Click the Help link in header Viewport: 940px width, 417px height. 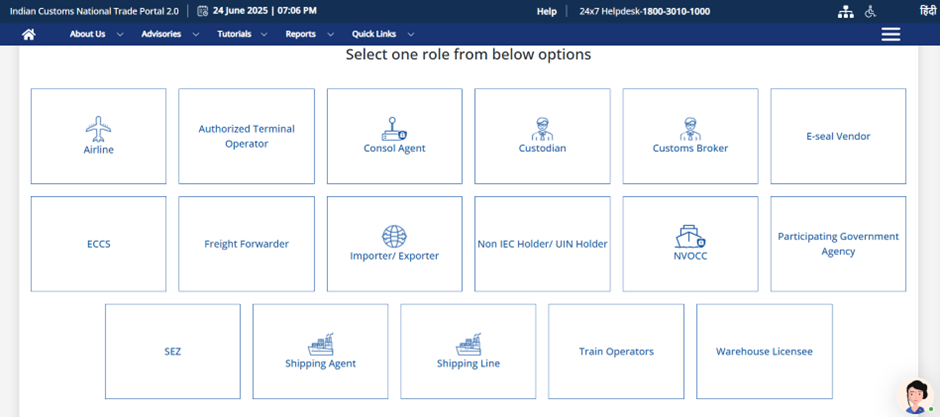(x=546, y=11)
